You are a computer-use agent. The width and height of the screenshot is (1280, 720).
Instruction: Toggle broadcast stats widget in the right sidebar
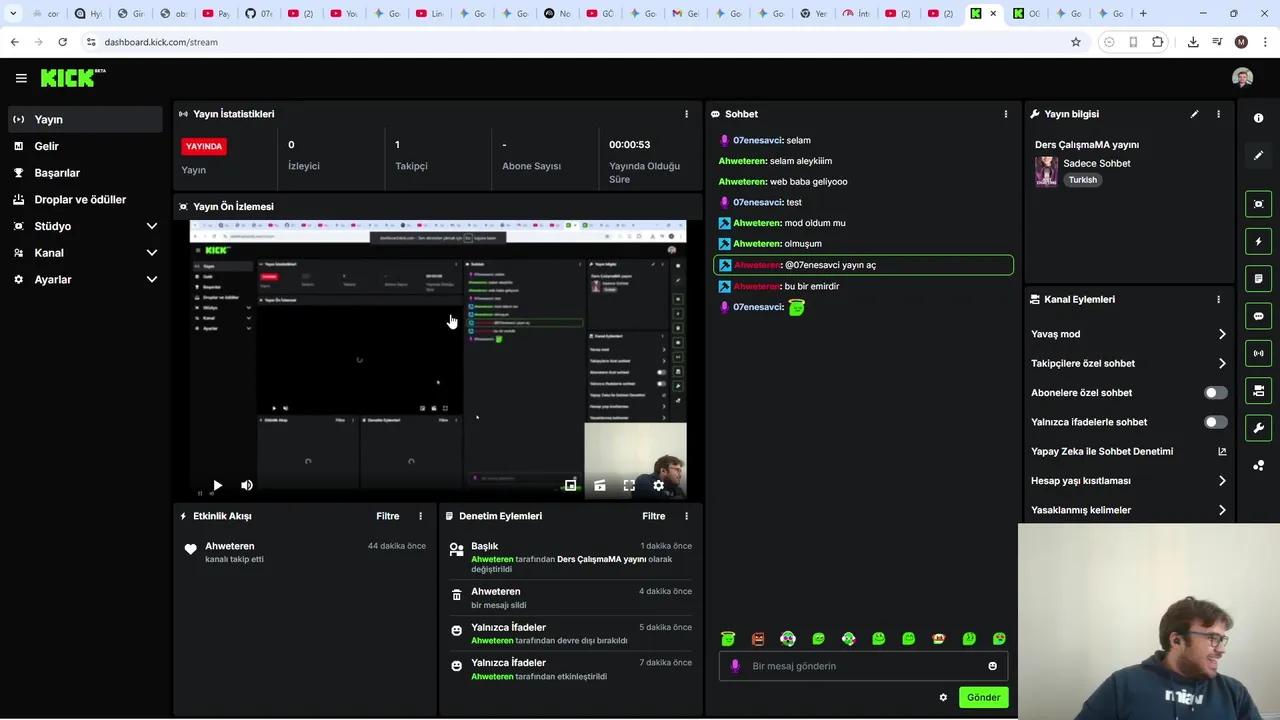coord(1258,353)
